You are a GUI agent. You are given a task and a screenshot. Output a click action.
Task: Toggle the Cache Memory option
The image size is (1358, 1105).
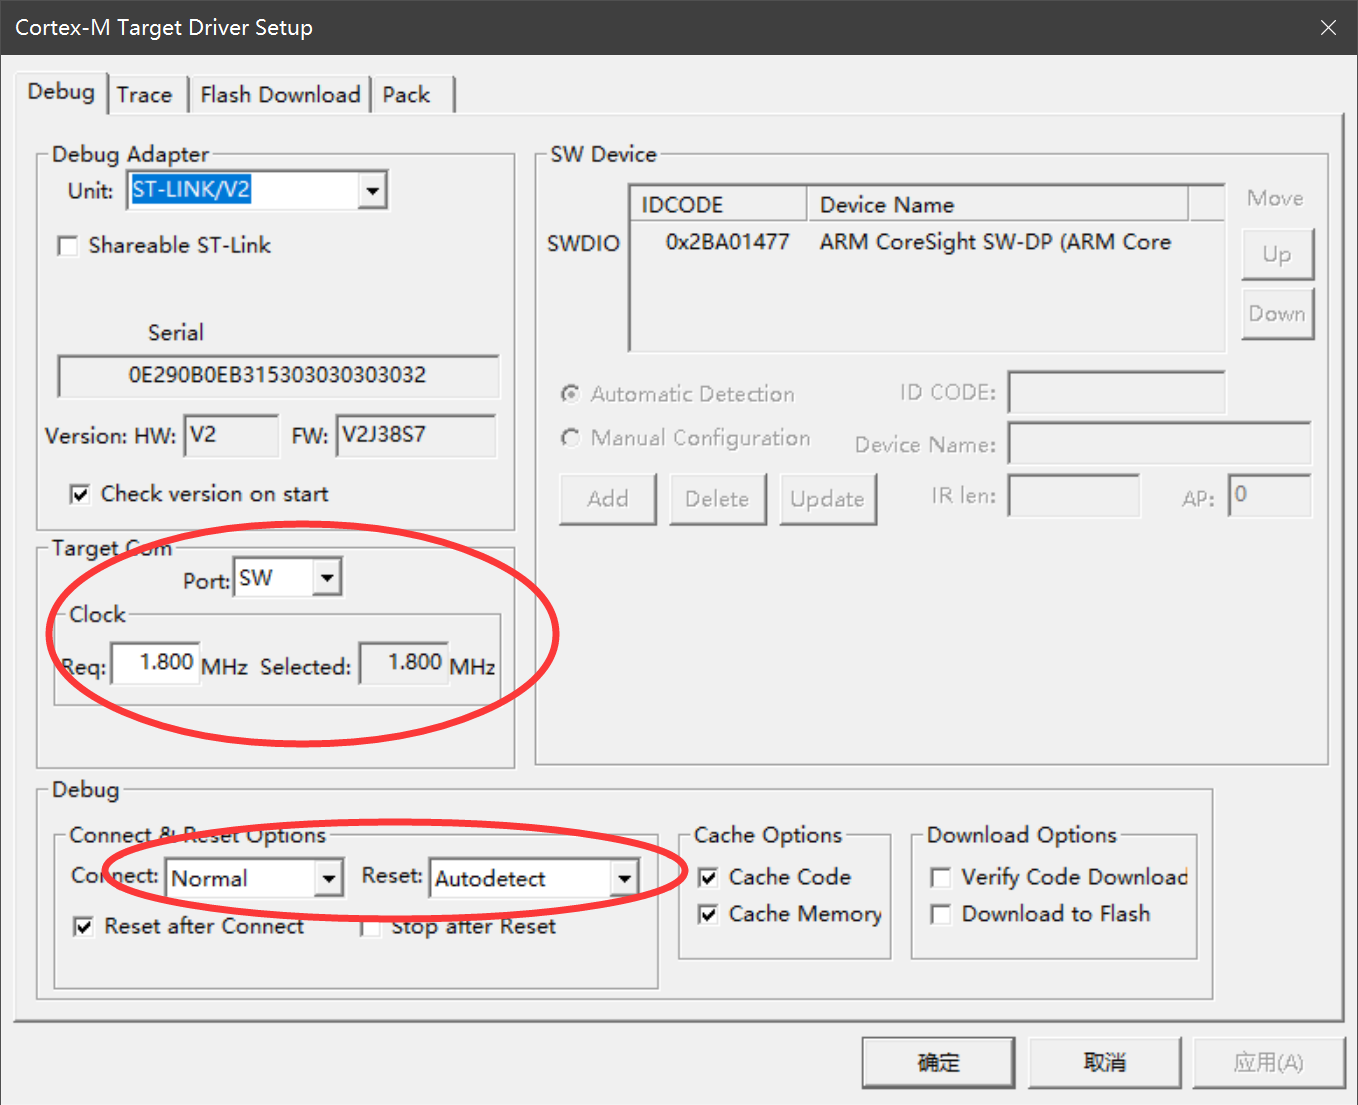(x=708, y=914)
